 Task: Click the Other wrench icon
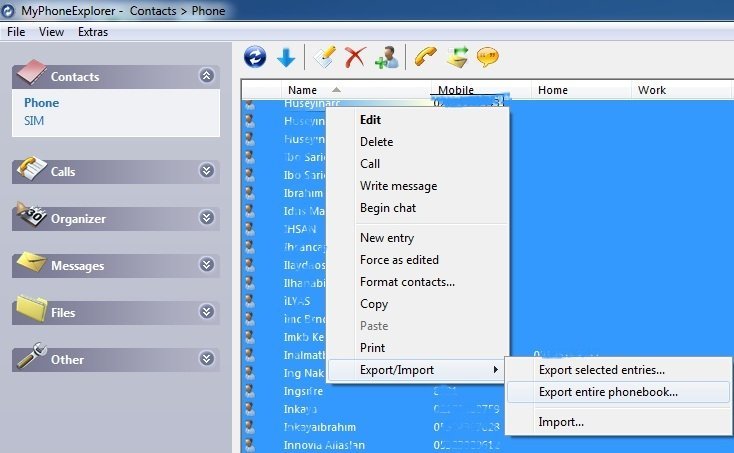(31, 356)
